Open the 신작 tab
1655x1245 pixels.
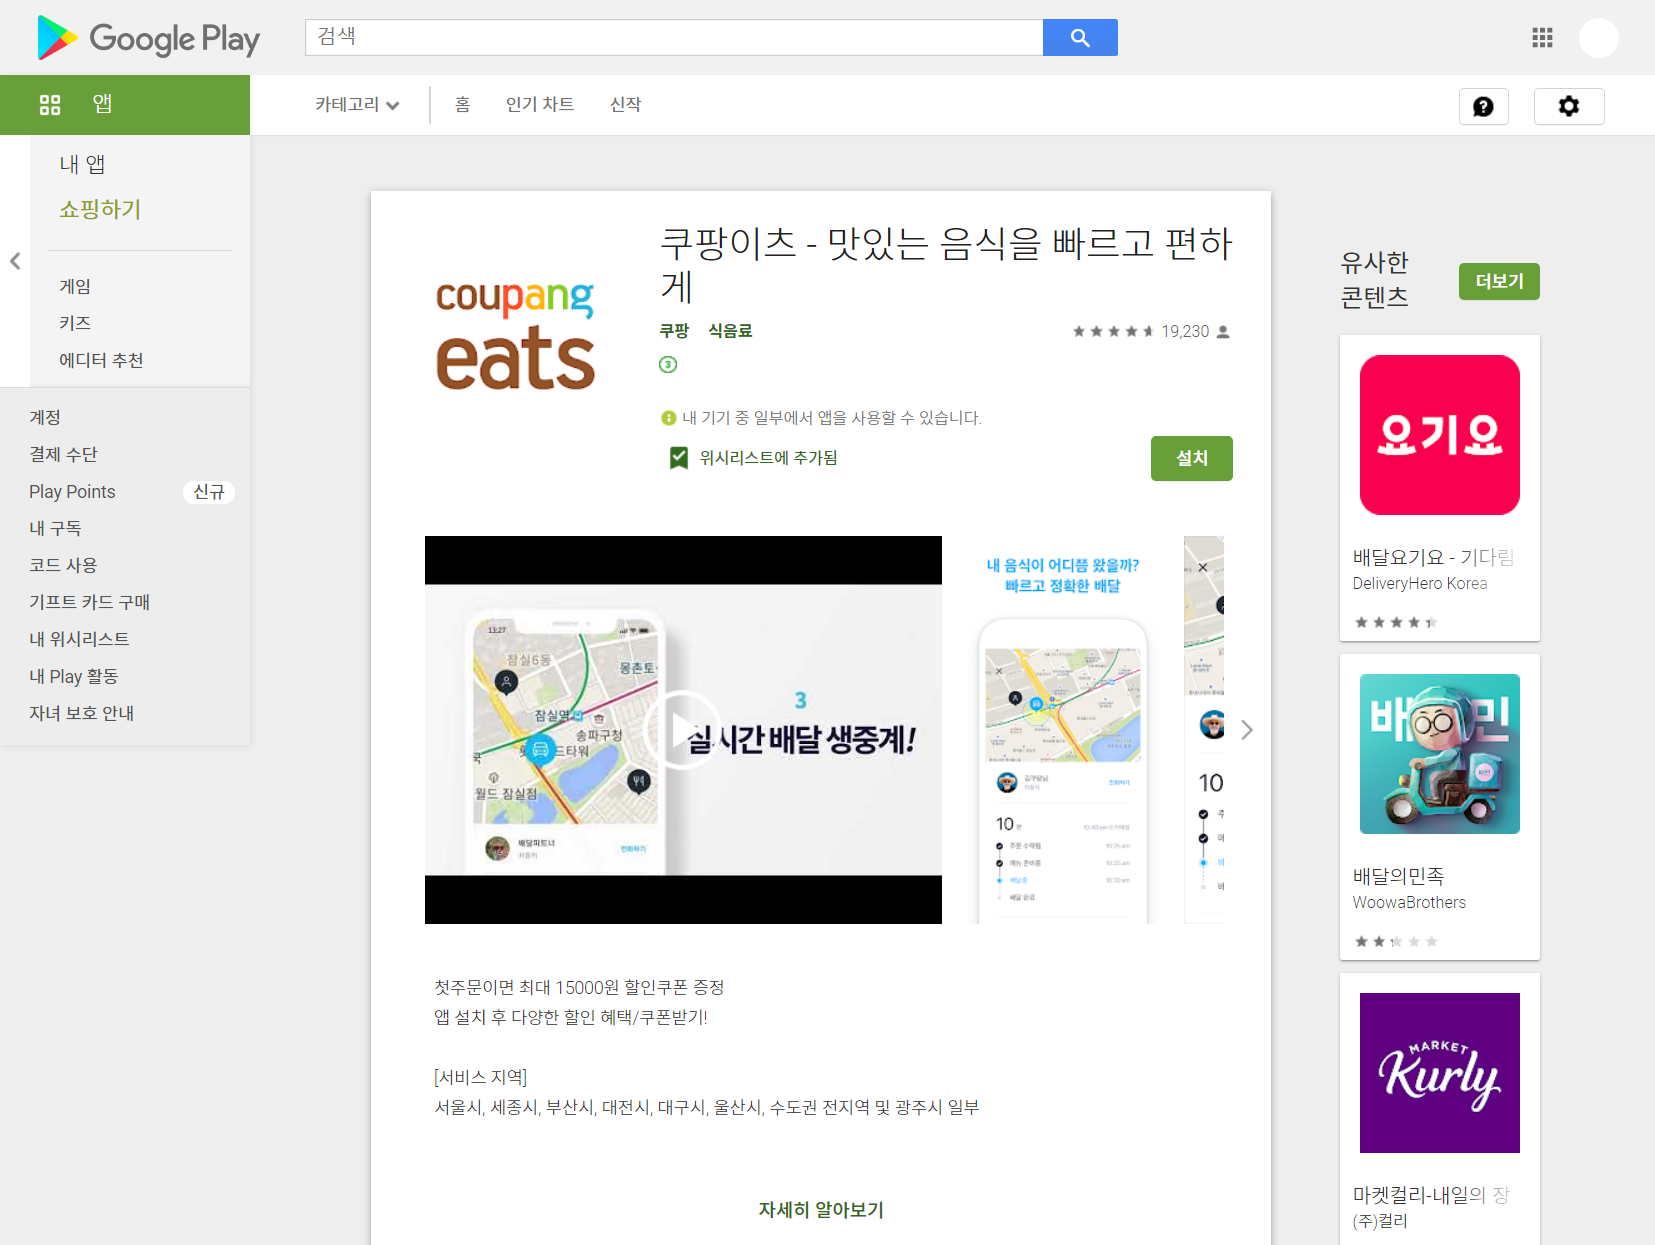click(x=626, y=105)
